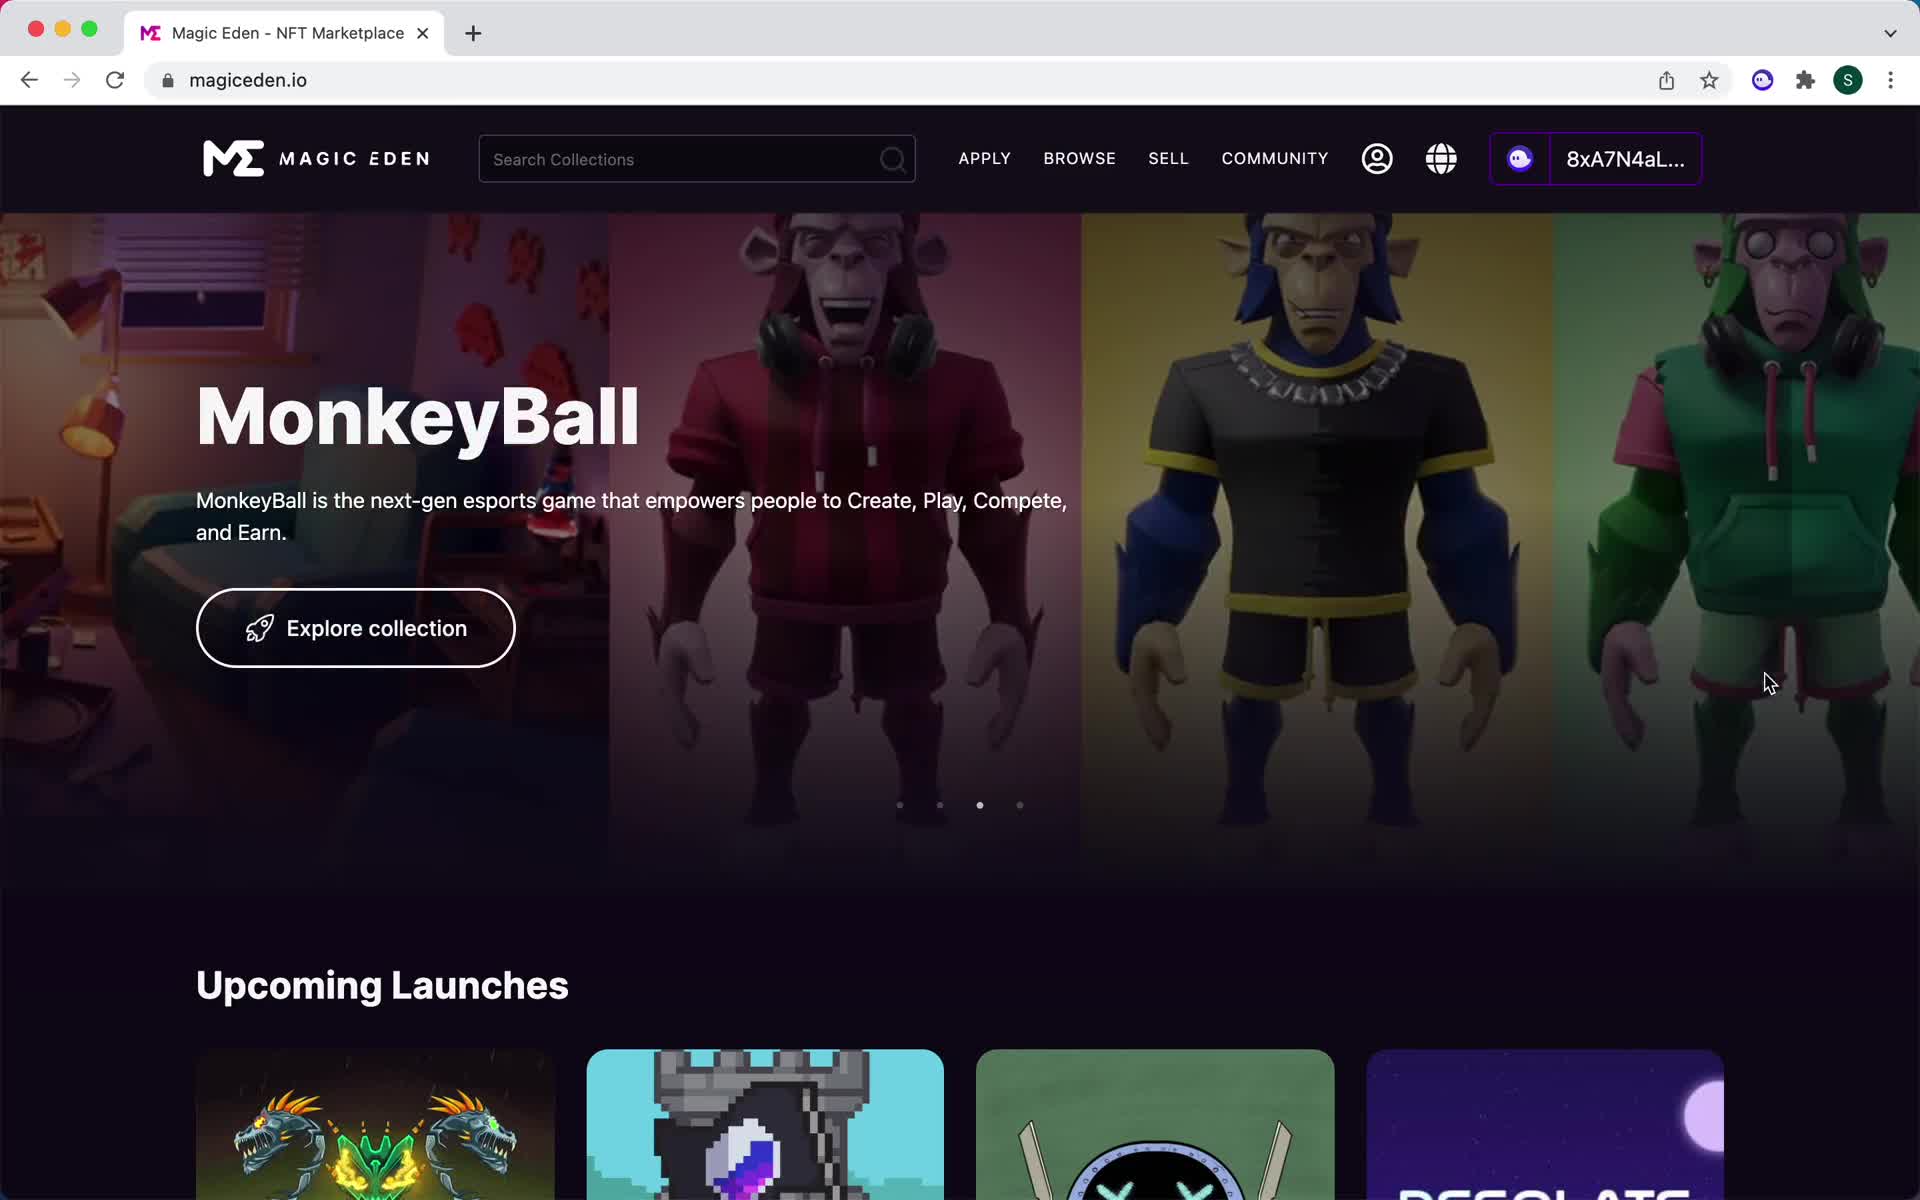Viewport: 1920px width, 1200px height.
Task: Click the SELL navigation link
Action: click(1168, 159)
